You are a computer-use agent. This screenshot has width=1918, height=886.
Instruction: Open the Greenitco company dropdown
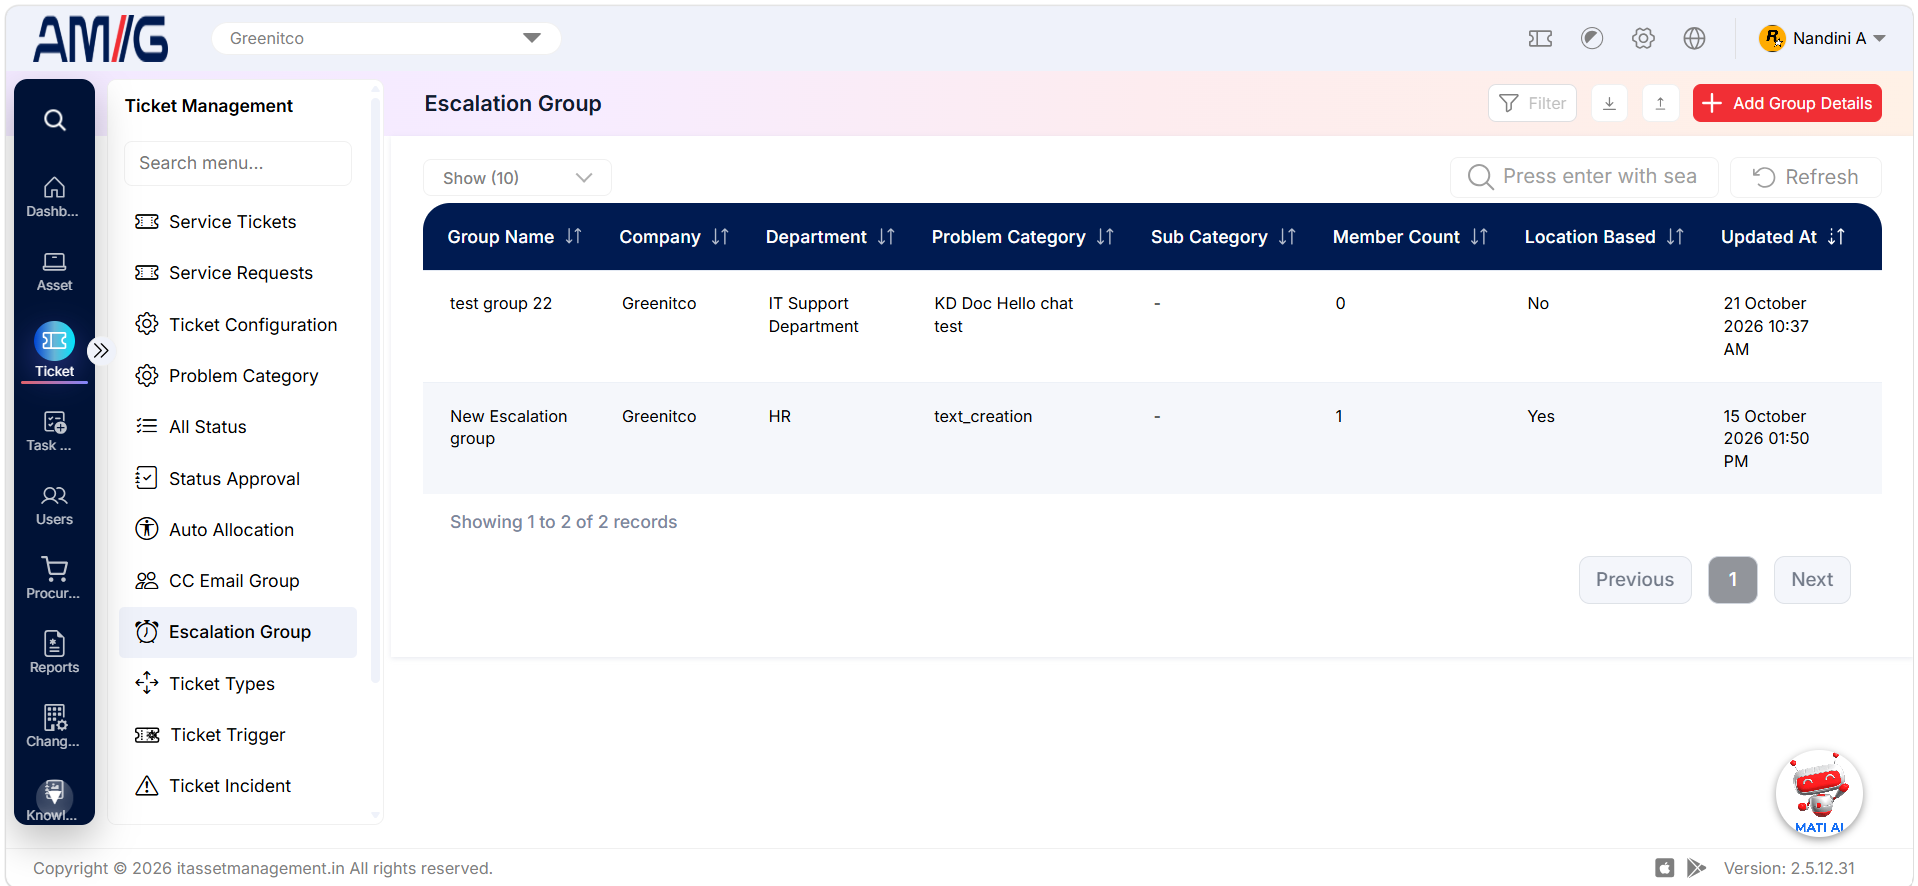tap(386, 38)
